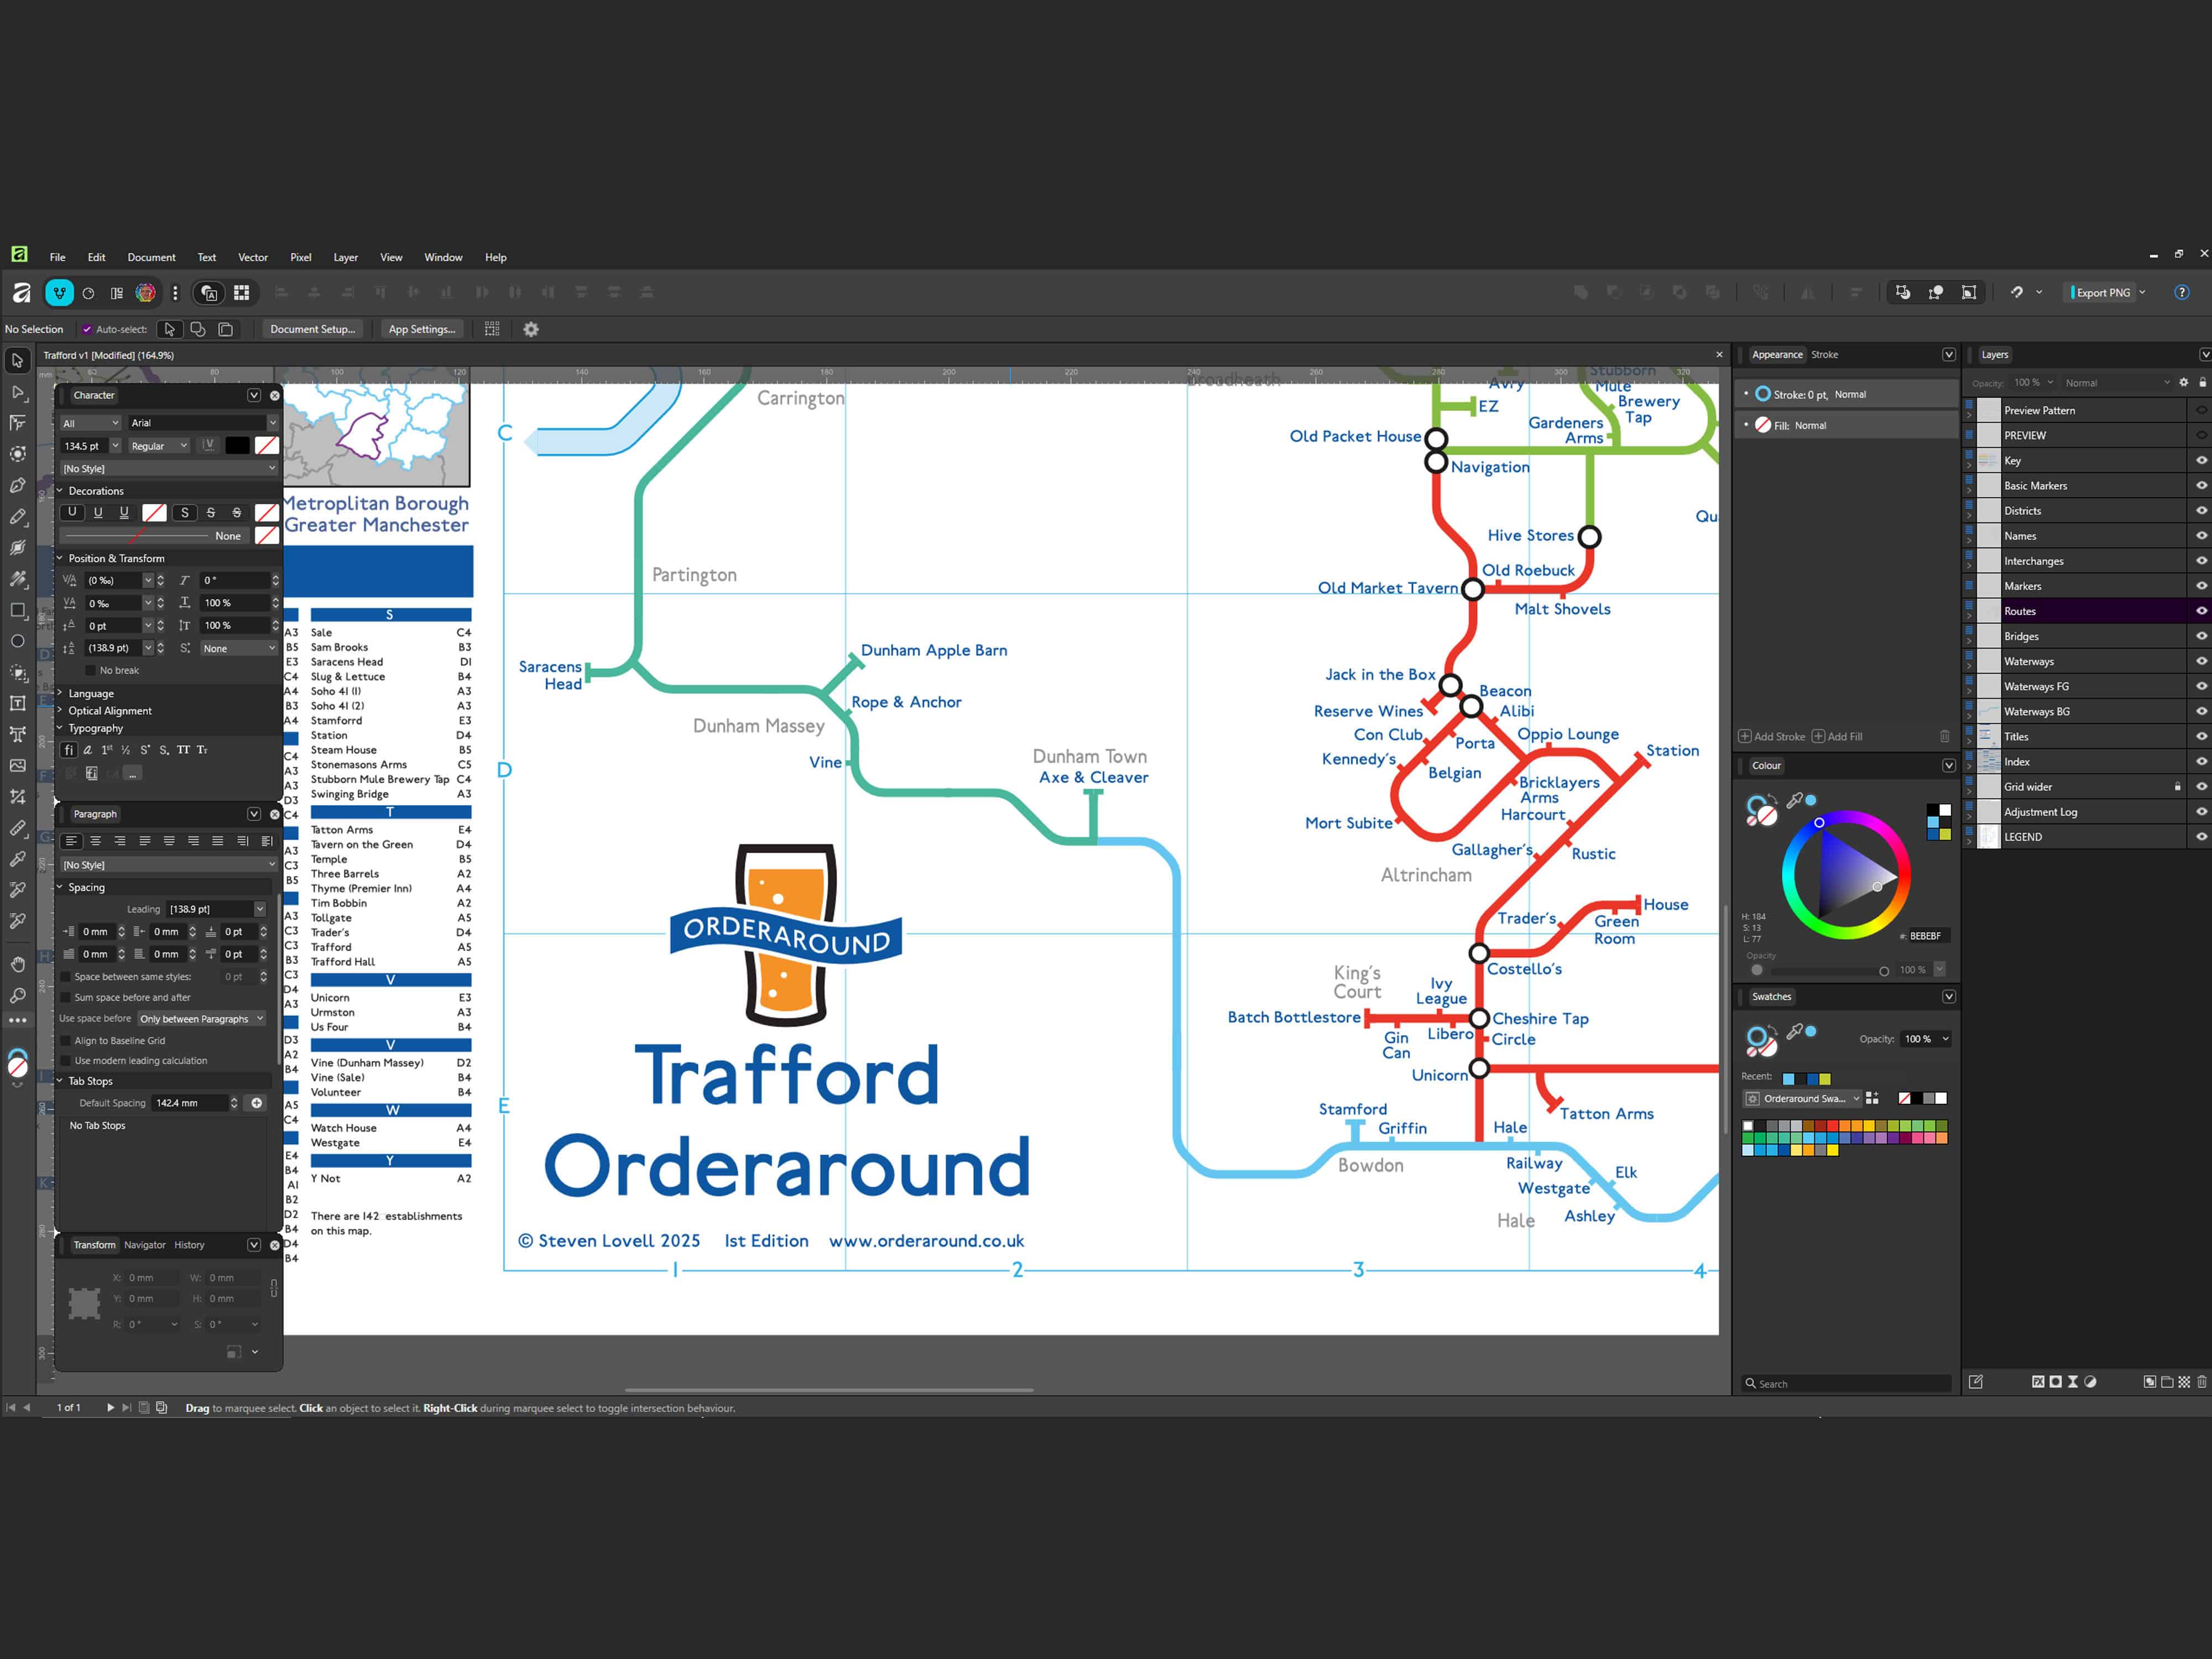Pick the Colour Picker eyedropper tool
The height and width of the screenshot is (1659, 2212).
tap(17, 858)
